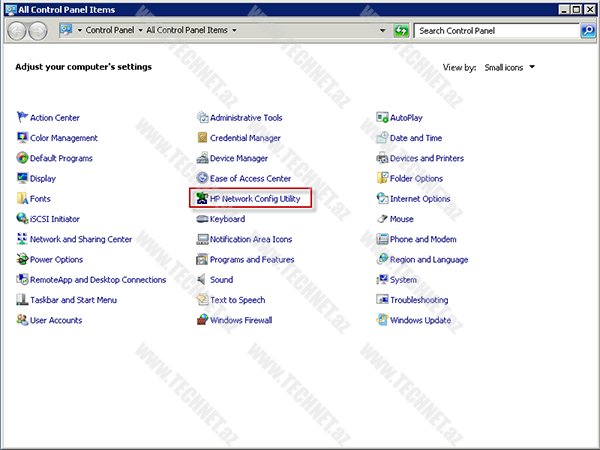
Task: Click the iSCSI Initiator icon
Action: 22,219
